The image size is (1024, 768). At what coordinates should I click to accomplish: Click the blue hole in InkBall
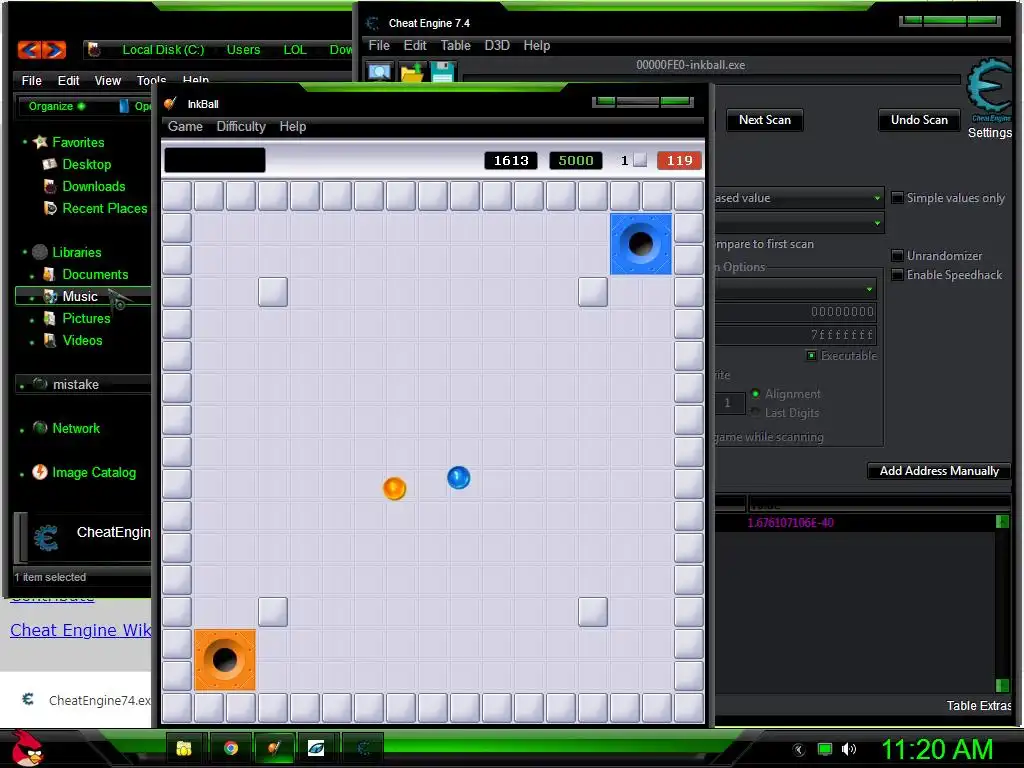pyautogui.click(x=641, y=244)
